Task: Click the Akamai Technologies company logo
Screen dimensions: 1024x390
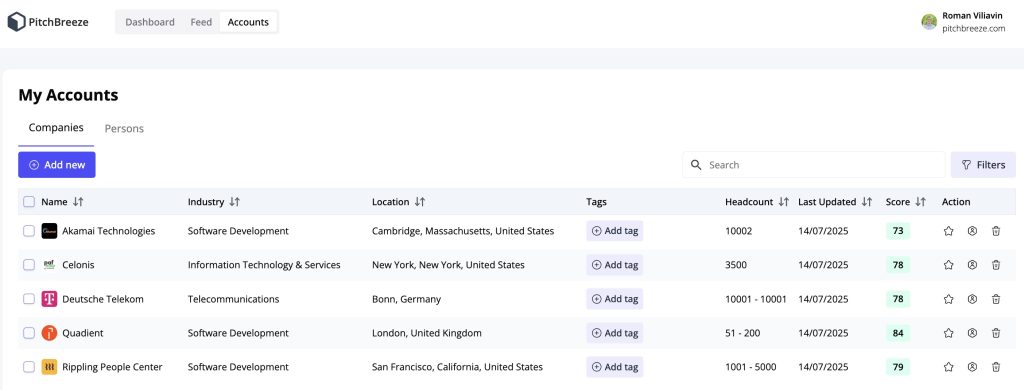Action: click(49, 231)
